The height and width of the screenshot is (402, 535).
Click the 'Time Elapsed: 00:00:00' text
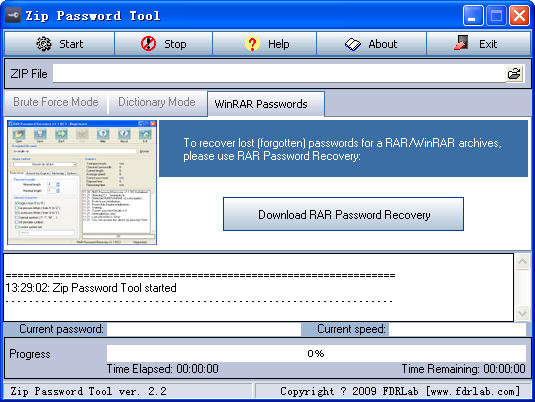162,369
